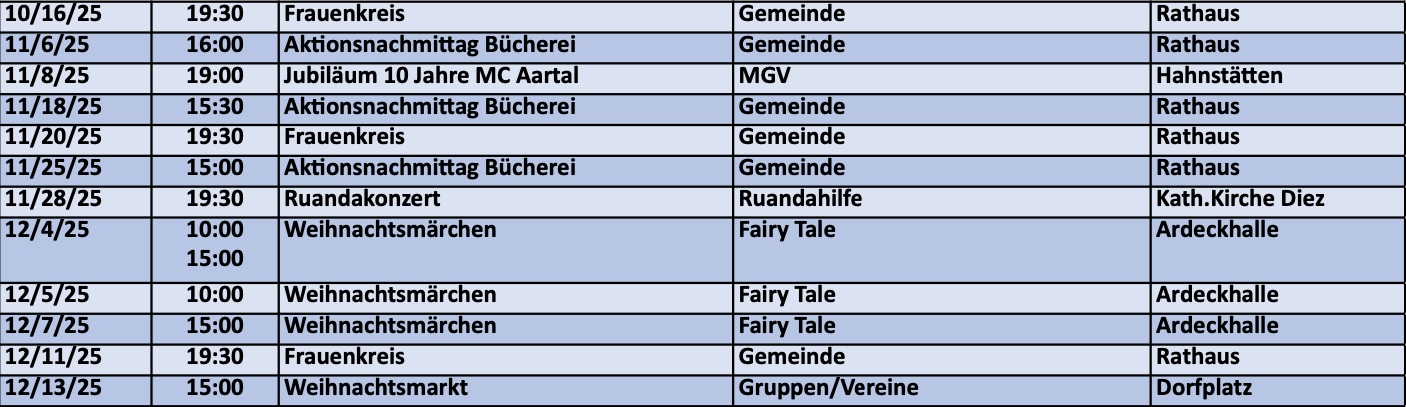Select the Jubiläum 10 Jahre MC Aartal cell
Screen dimensions: 1406x407
click(431, 76)
